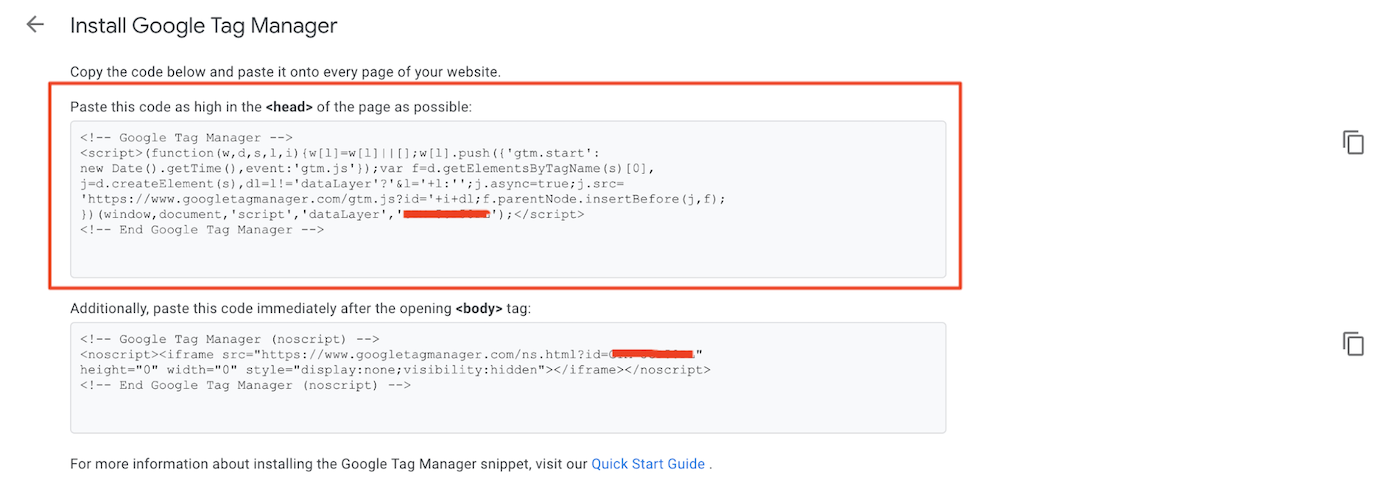Click the redacted ID in iframe src
Screen dimensions: 1400x491
(652, 354)
